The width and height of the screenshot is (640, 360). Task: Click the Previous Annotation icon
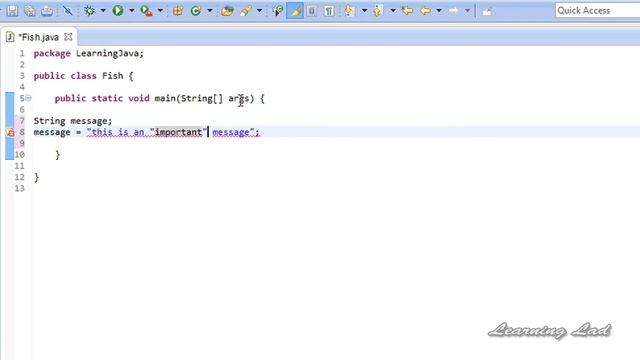coord(378,10)
